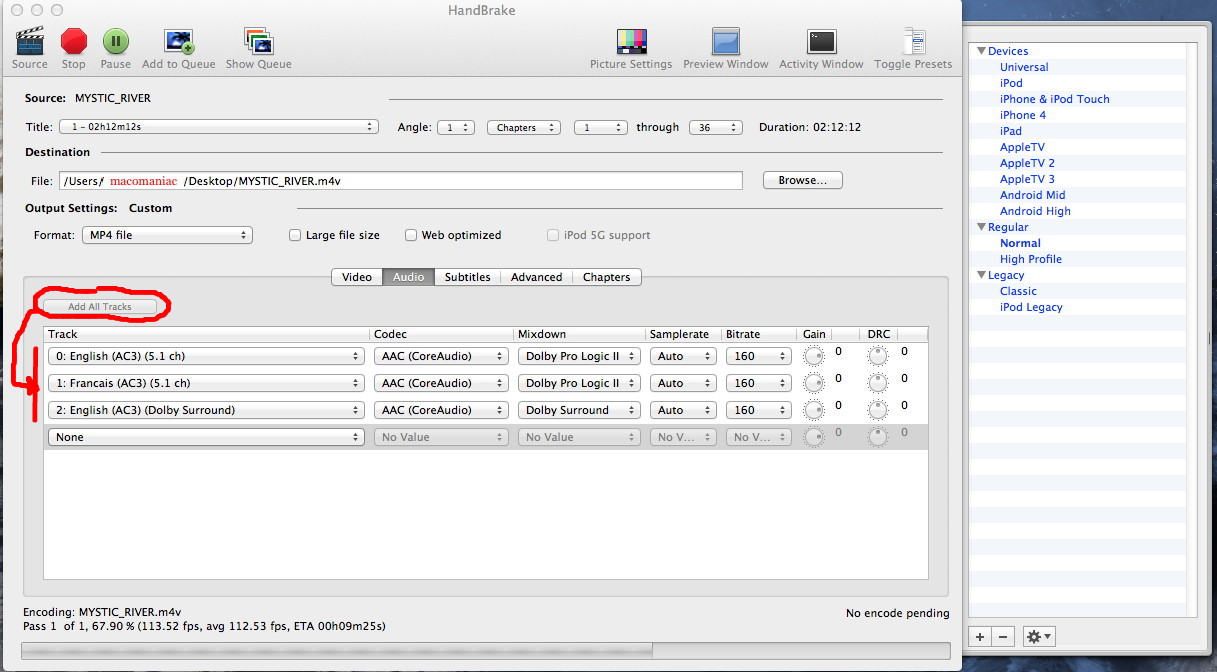Open the Format MP4 file dropdown
The image size is (1217, 672).
coord(167,235)
